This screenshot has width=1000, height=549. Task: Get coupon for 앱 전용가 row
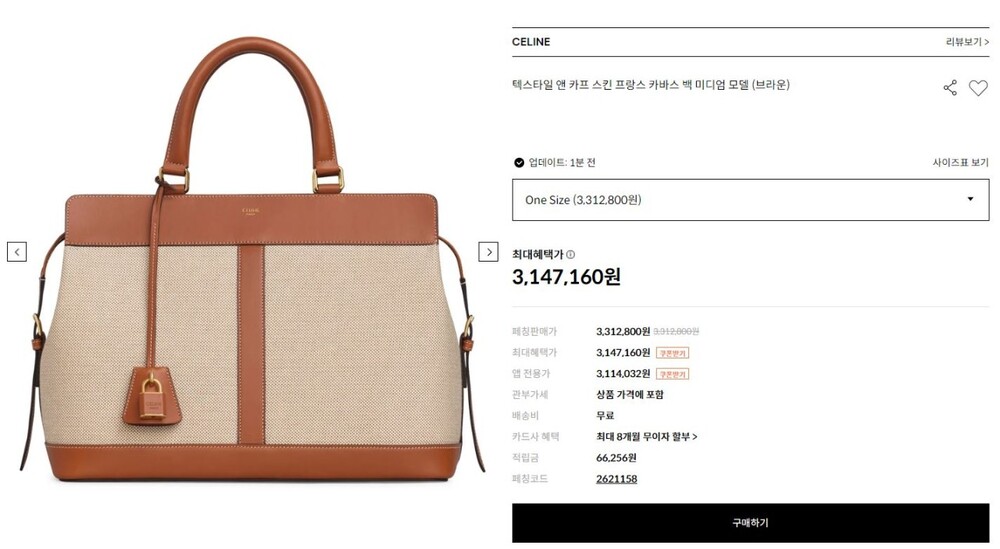(672, 374)
